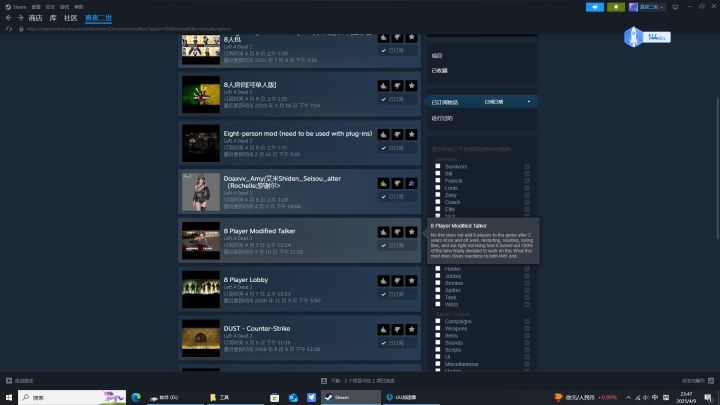This screenshot has width=720, height=405.
Task: Open the 8 Player Lobby thumbnail
Action: 201,289
